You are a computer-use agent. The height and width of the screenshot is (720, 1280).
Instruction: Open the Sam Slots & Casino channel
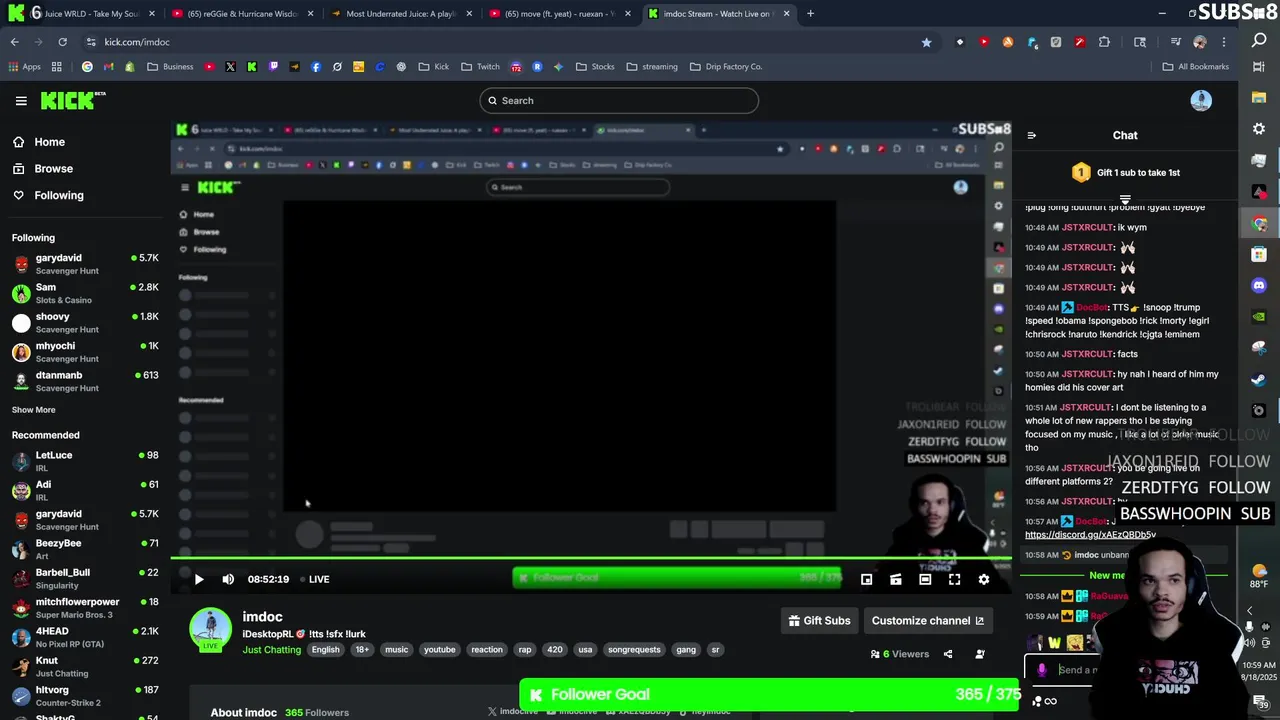pos(85,293)
